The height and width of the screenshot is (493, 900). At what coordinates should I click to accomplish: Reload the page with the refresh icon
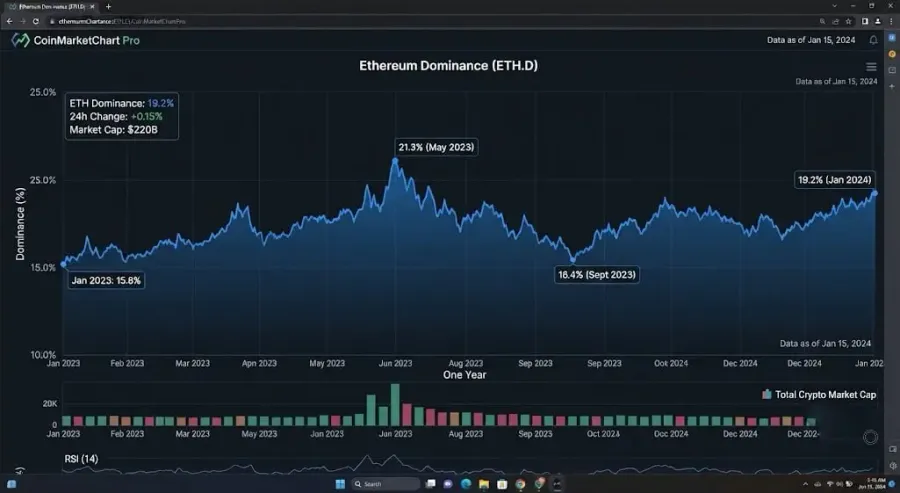point(36,21)
